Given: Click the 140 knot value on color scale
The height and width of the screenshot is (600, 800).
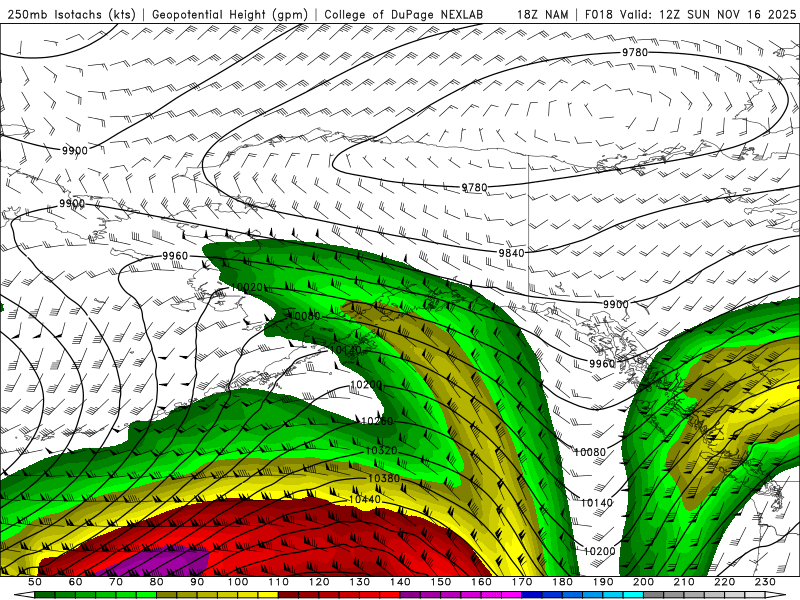Looking at the screenshot, I should [401, 582].
